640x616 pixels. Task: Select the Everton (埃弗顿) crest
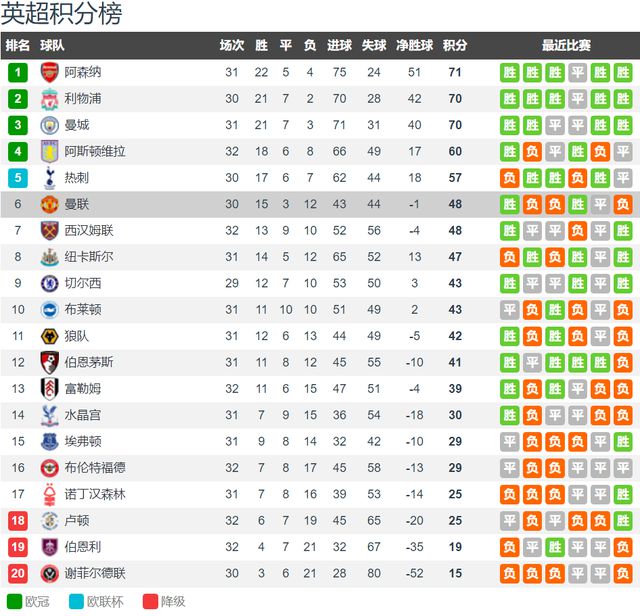tap(49, 441)
